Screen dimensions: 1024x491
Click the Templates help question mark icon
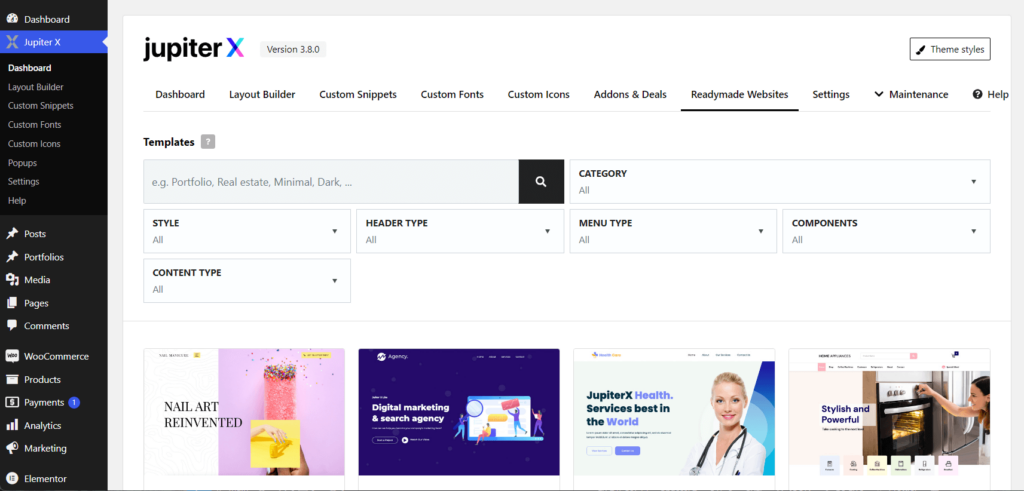[208, 142]
